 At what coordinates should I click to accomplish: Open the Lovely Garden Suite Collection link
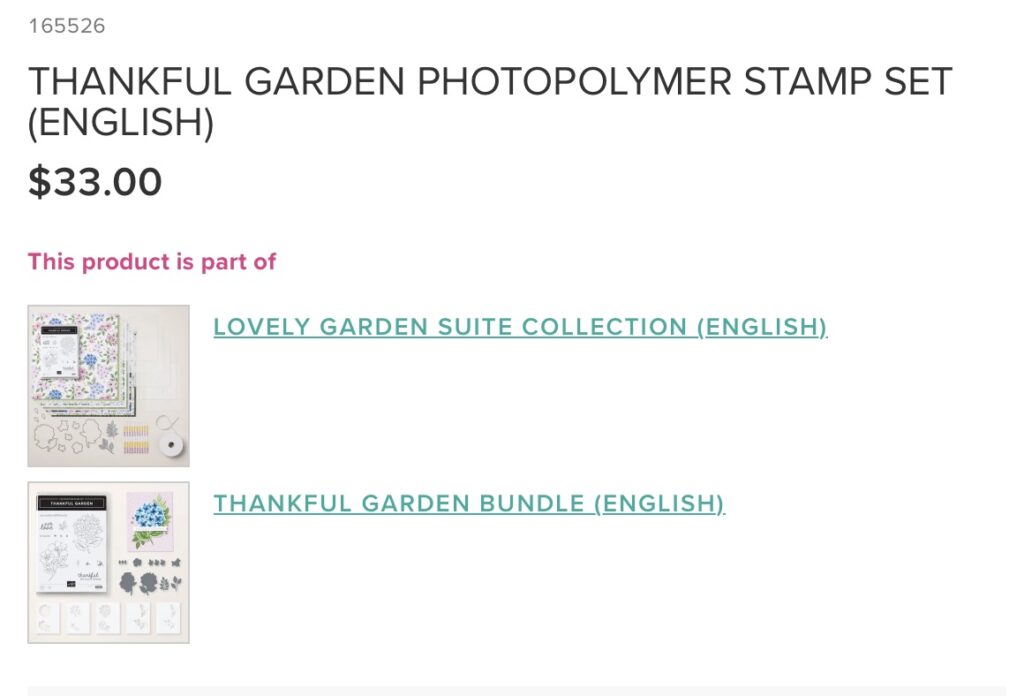(520, 327)
